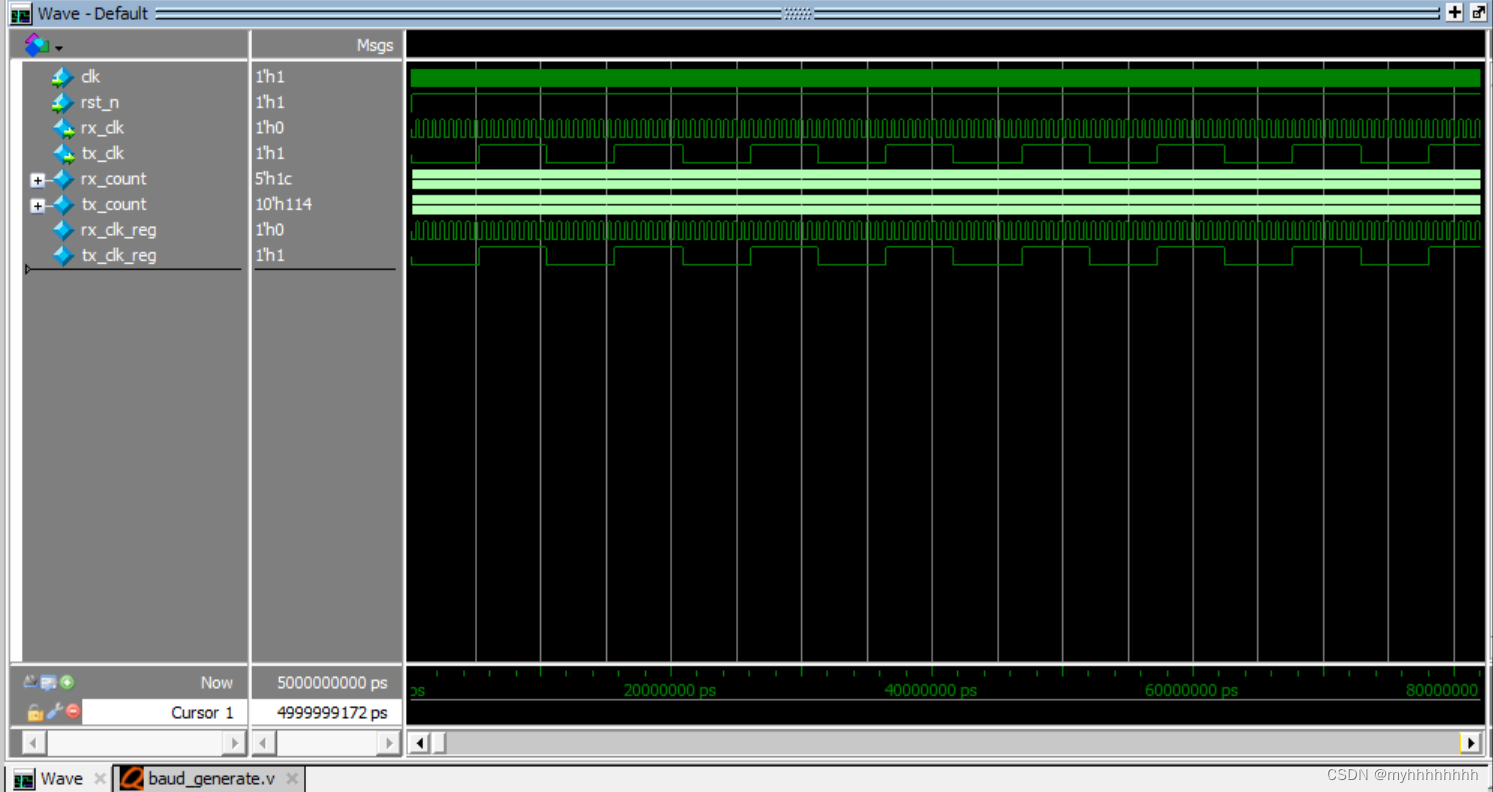Select the tx_clk signal icon
Screen dimensions: 1493x792
click(63, 154)
